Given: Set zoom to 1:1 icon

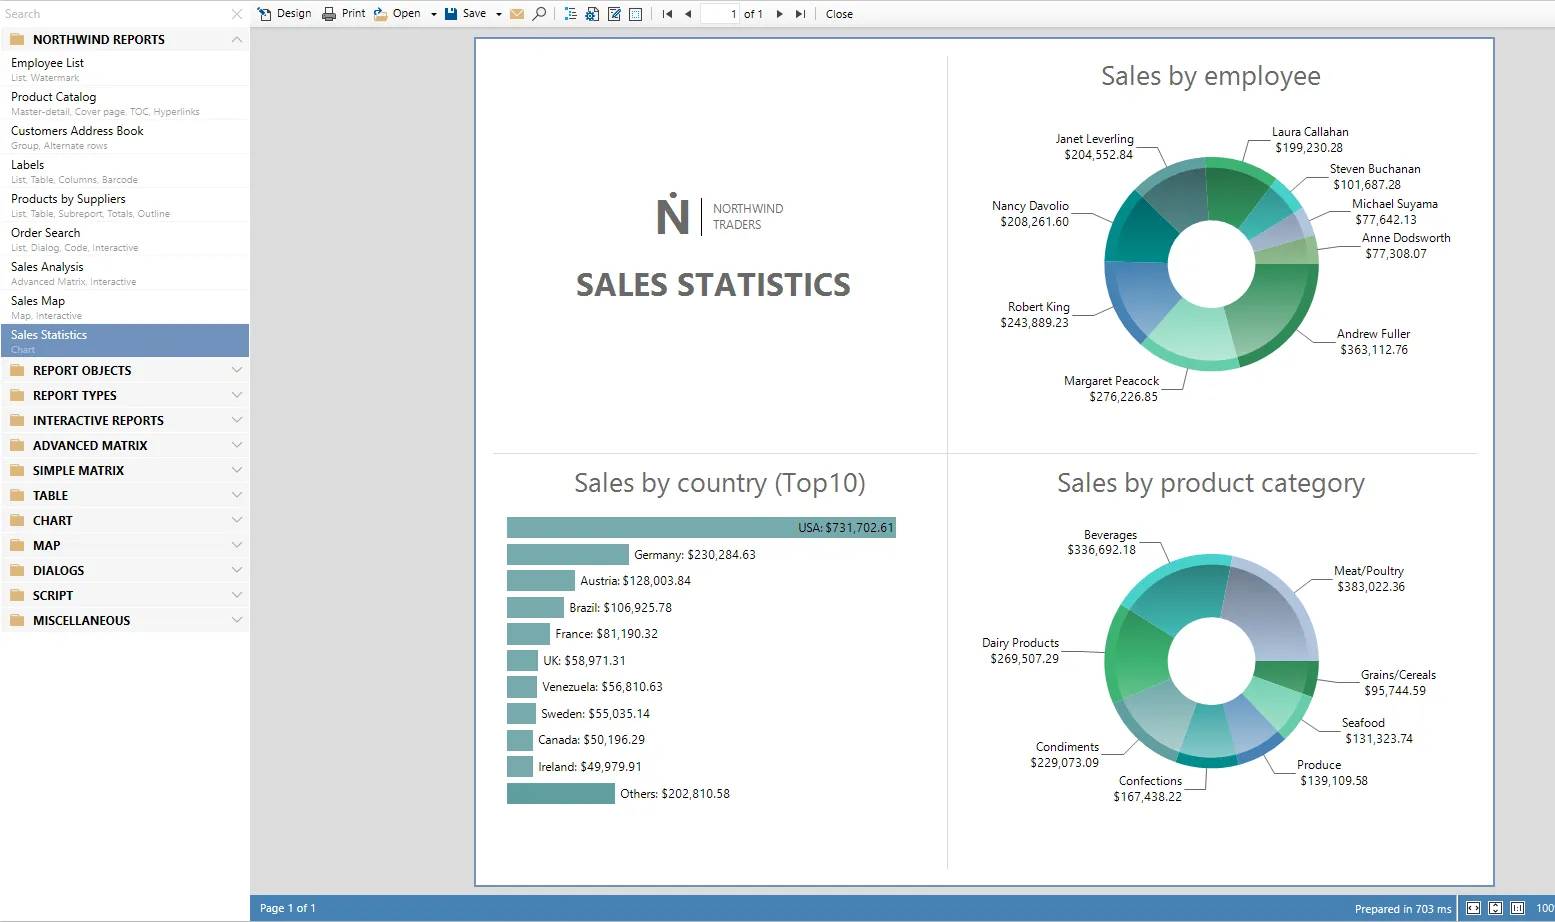Looking at the screenshot, I should click(1517, 908).
